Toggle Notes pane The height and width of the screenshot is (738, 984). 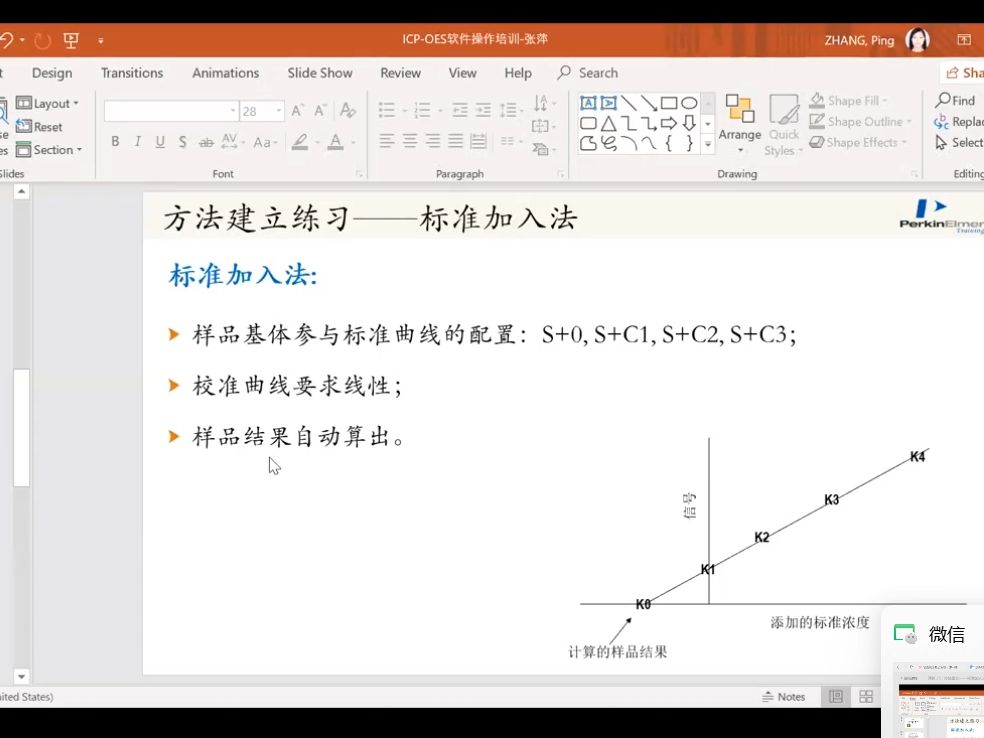point(783,697)
